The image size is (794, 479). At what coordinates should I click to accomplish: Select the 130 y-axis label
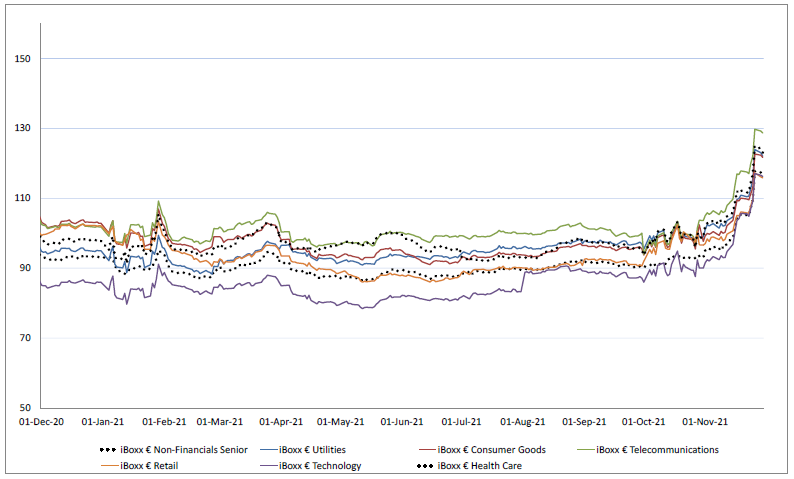[23, 129]
